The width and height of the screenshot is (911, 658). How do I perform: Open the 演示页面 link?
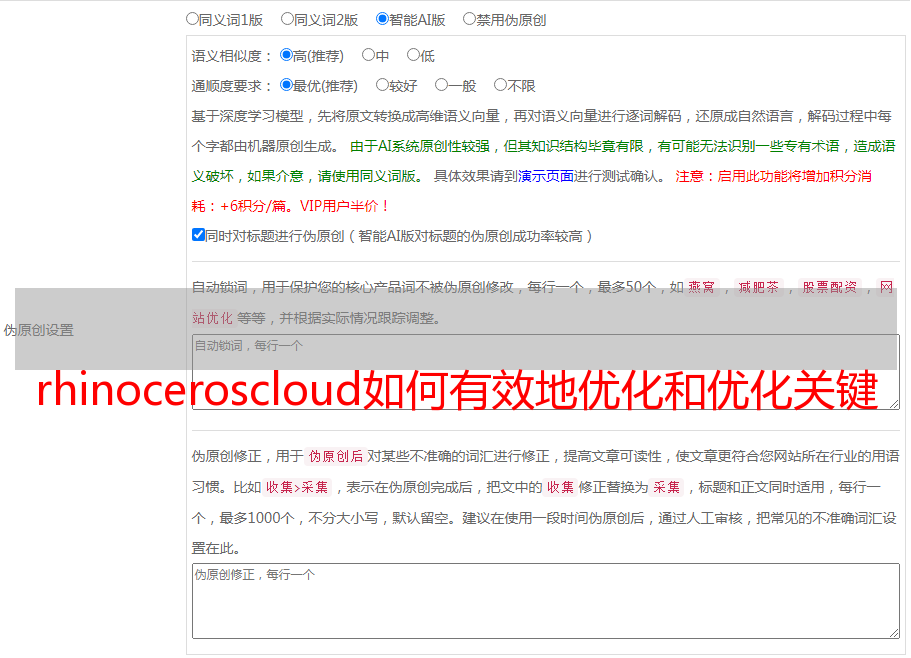546,176
